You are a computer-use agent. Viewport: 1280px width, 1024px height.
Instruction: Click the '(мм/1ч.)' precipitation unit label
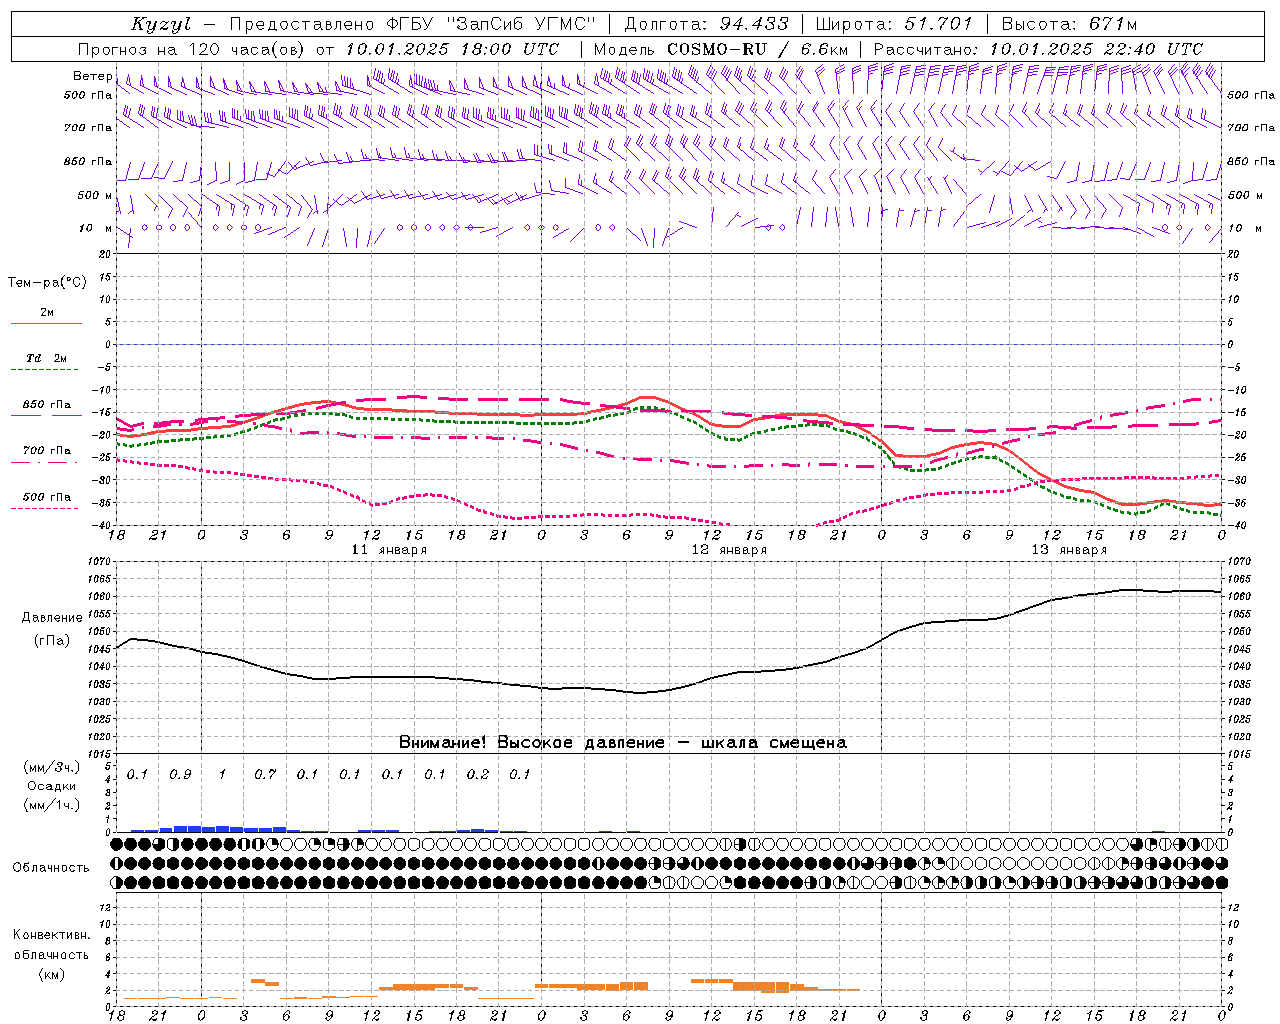[x=51, y=805]
